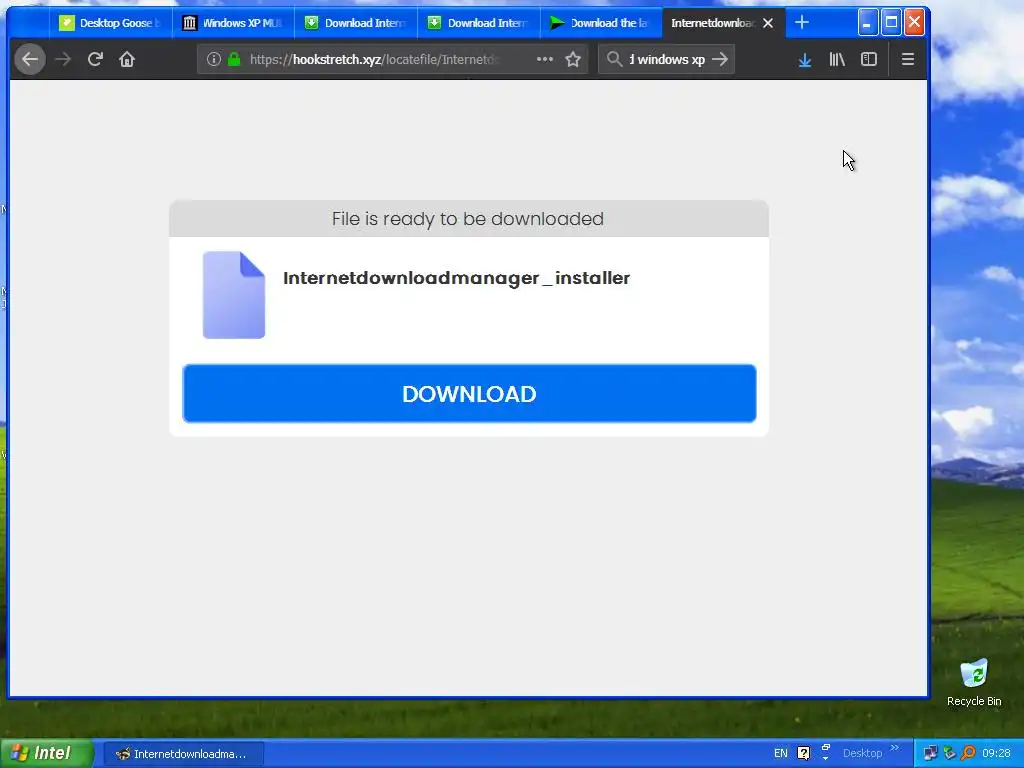
Task: Switch to the Desktop Goose tab
Action: pyautogui.click(x=110, y=23)
